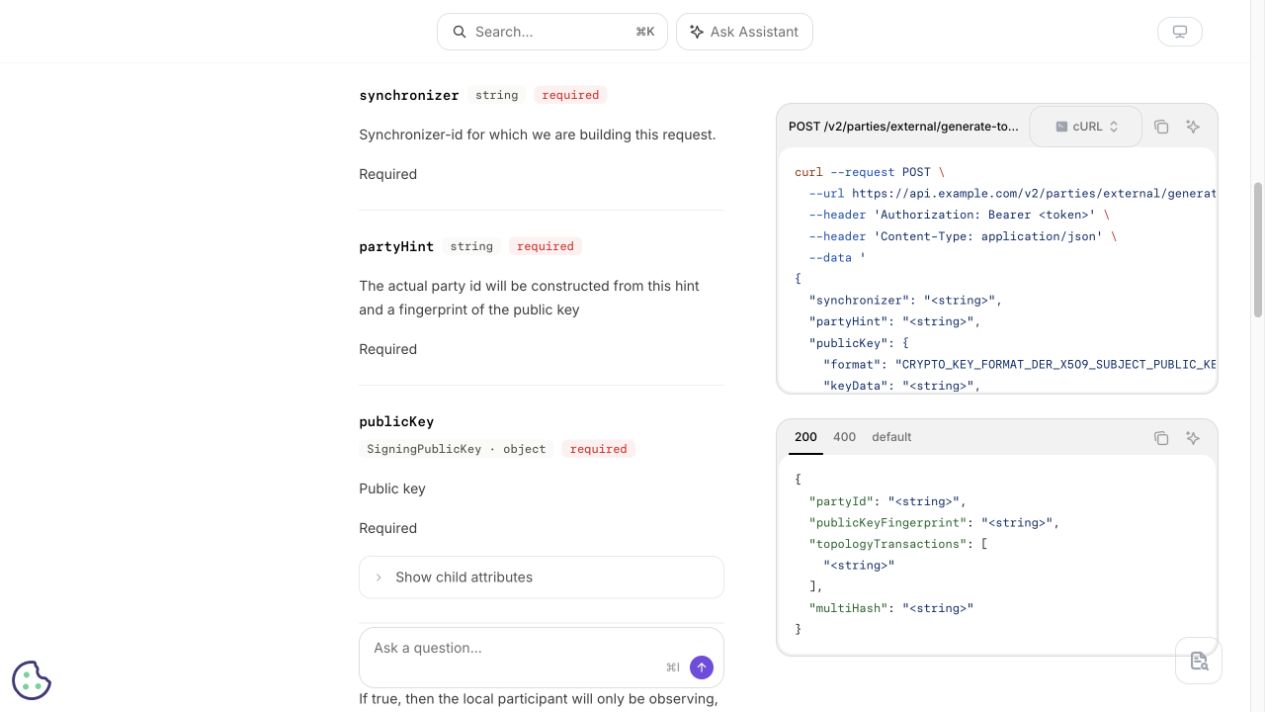Ask AI about the response example

tap(1193, 438)
